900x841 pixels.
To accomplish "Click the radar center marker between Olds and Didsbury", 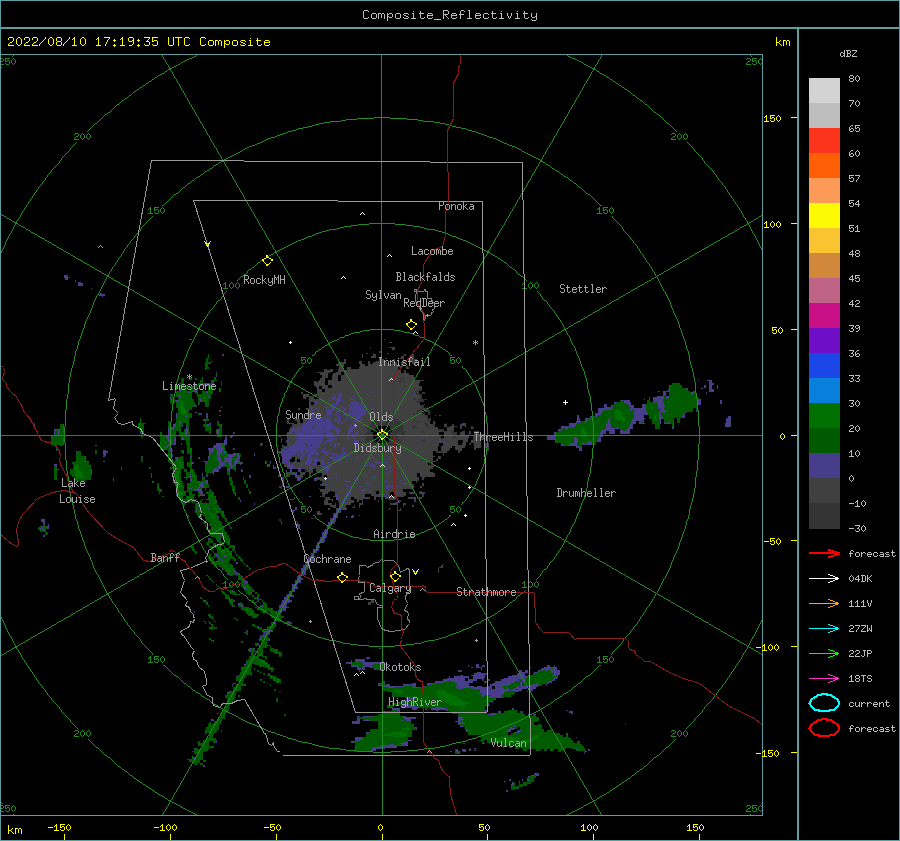I will coord(382,435).
